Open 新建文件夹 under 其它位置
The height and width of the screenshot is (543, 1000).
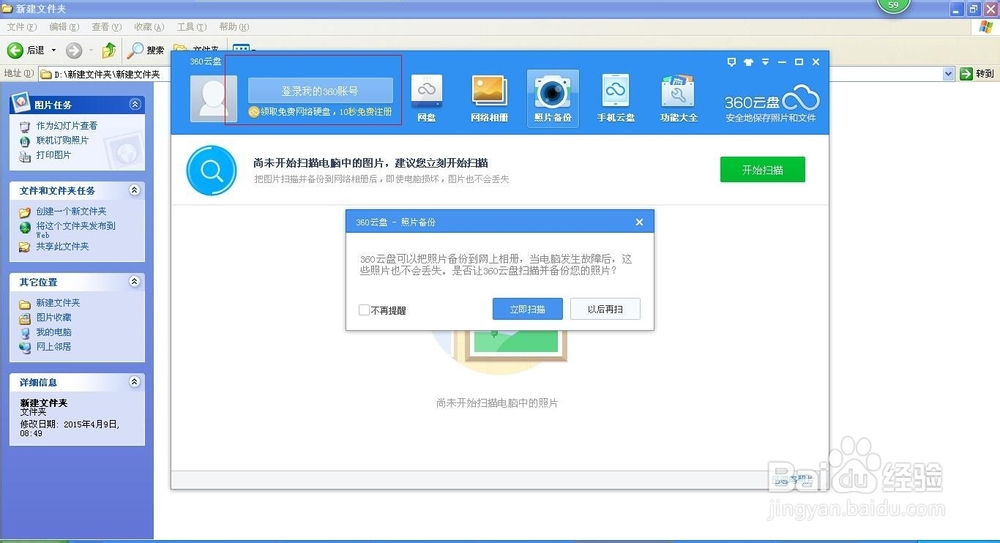[57, 303]
